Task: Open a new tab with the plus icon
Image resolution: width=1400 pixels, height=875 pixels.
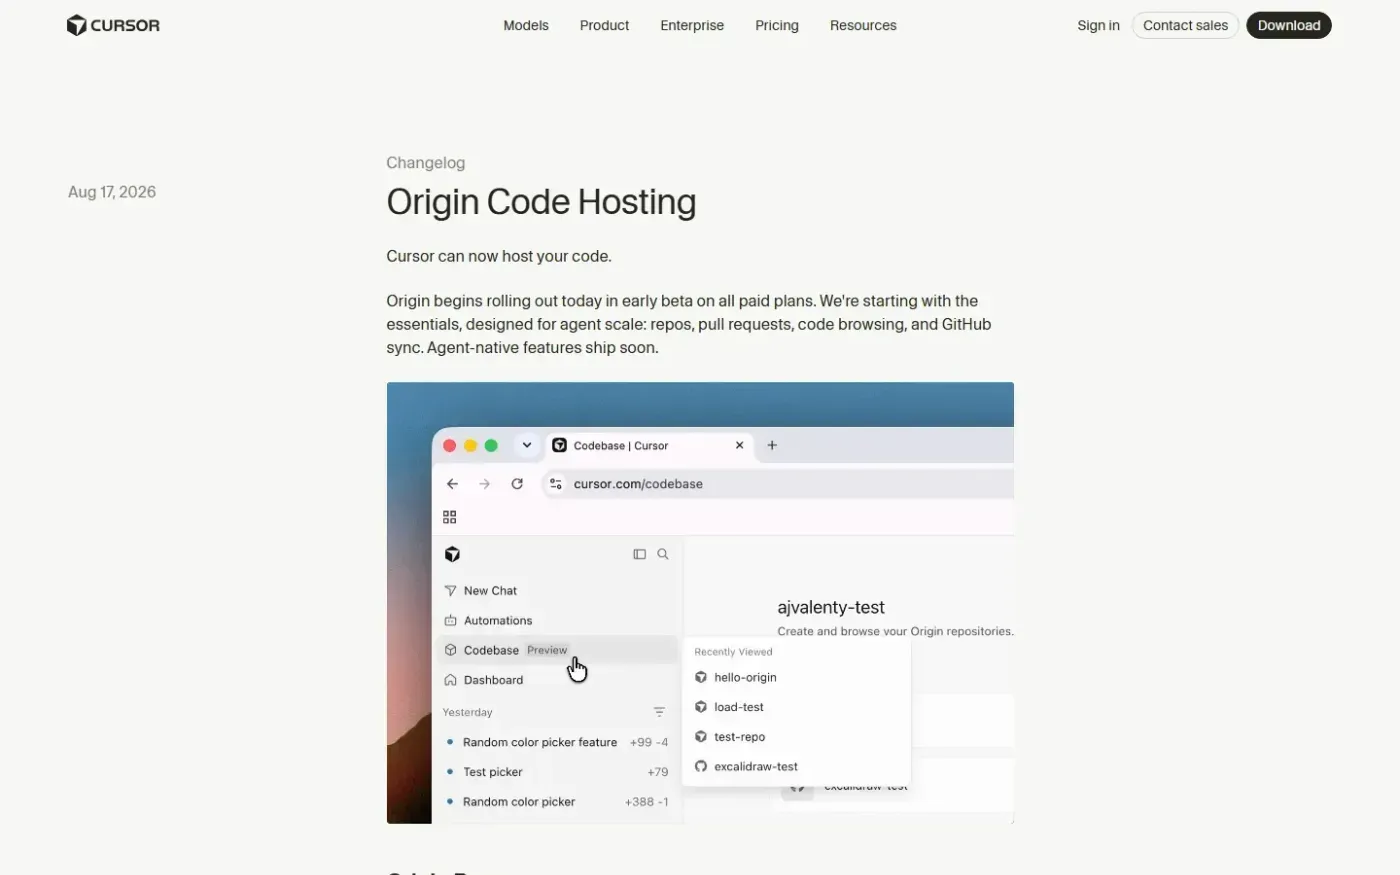Action: tap(772, 445)
